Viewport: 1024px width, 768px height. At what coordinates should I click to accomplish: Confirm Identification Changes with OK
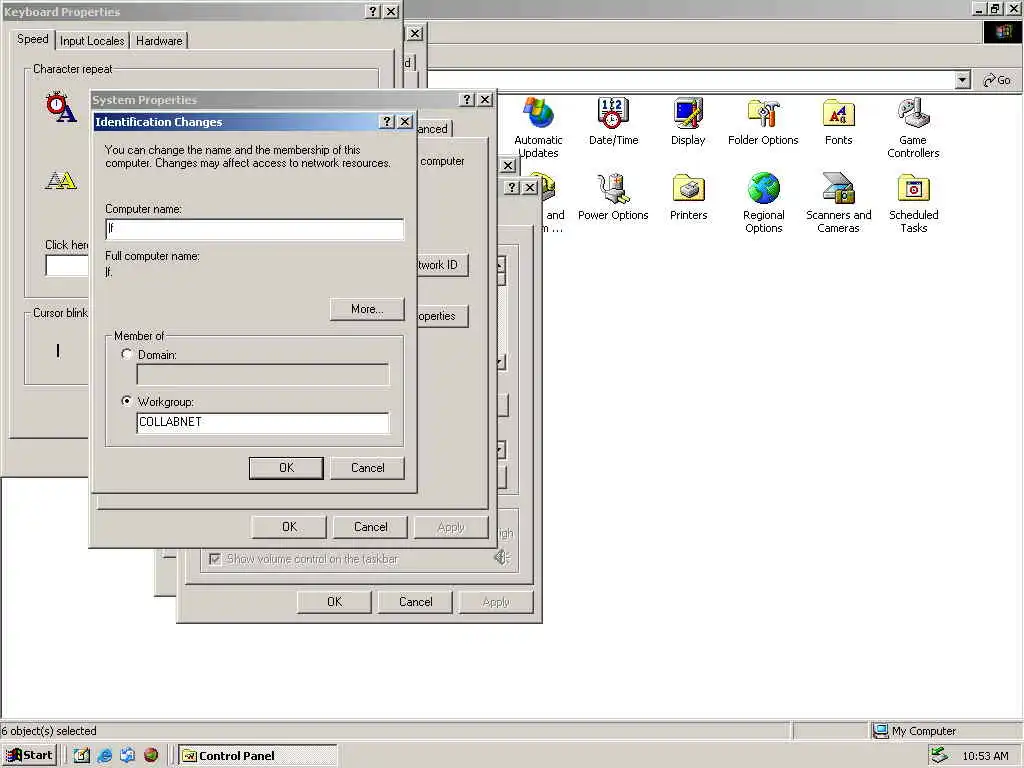click(x=286, y=468)
